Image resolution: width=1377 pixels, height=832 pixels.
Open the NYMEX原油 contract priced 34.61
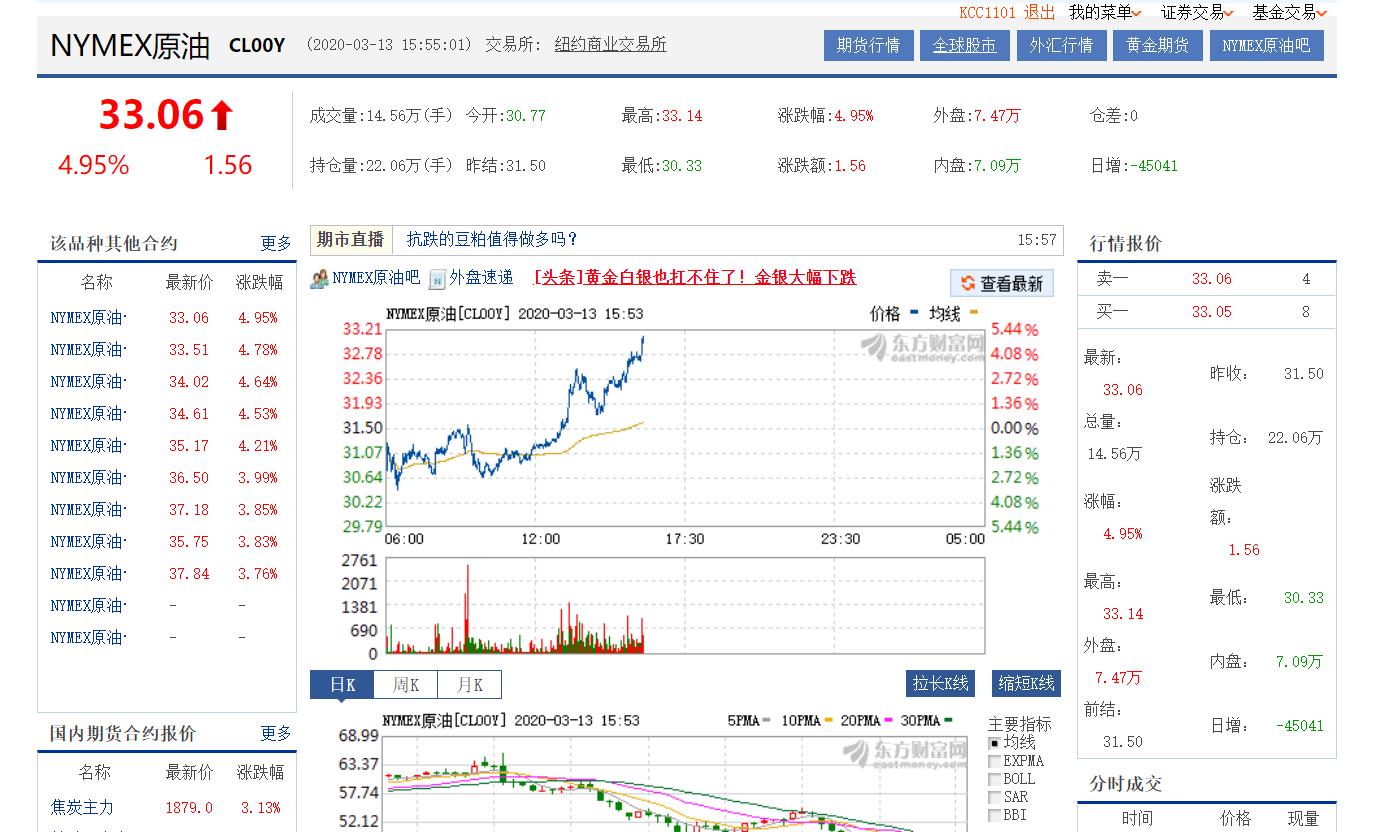[89, 414]
